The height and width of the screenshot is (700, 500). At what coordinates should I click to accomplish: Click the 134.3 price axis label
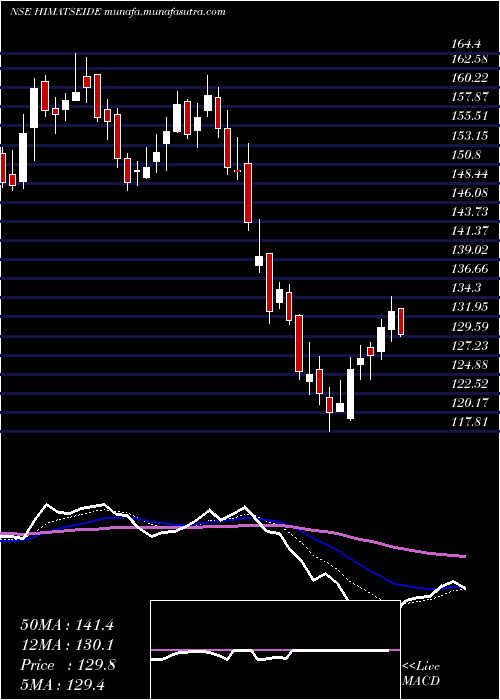(467, 288)
